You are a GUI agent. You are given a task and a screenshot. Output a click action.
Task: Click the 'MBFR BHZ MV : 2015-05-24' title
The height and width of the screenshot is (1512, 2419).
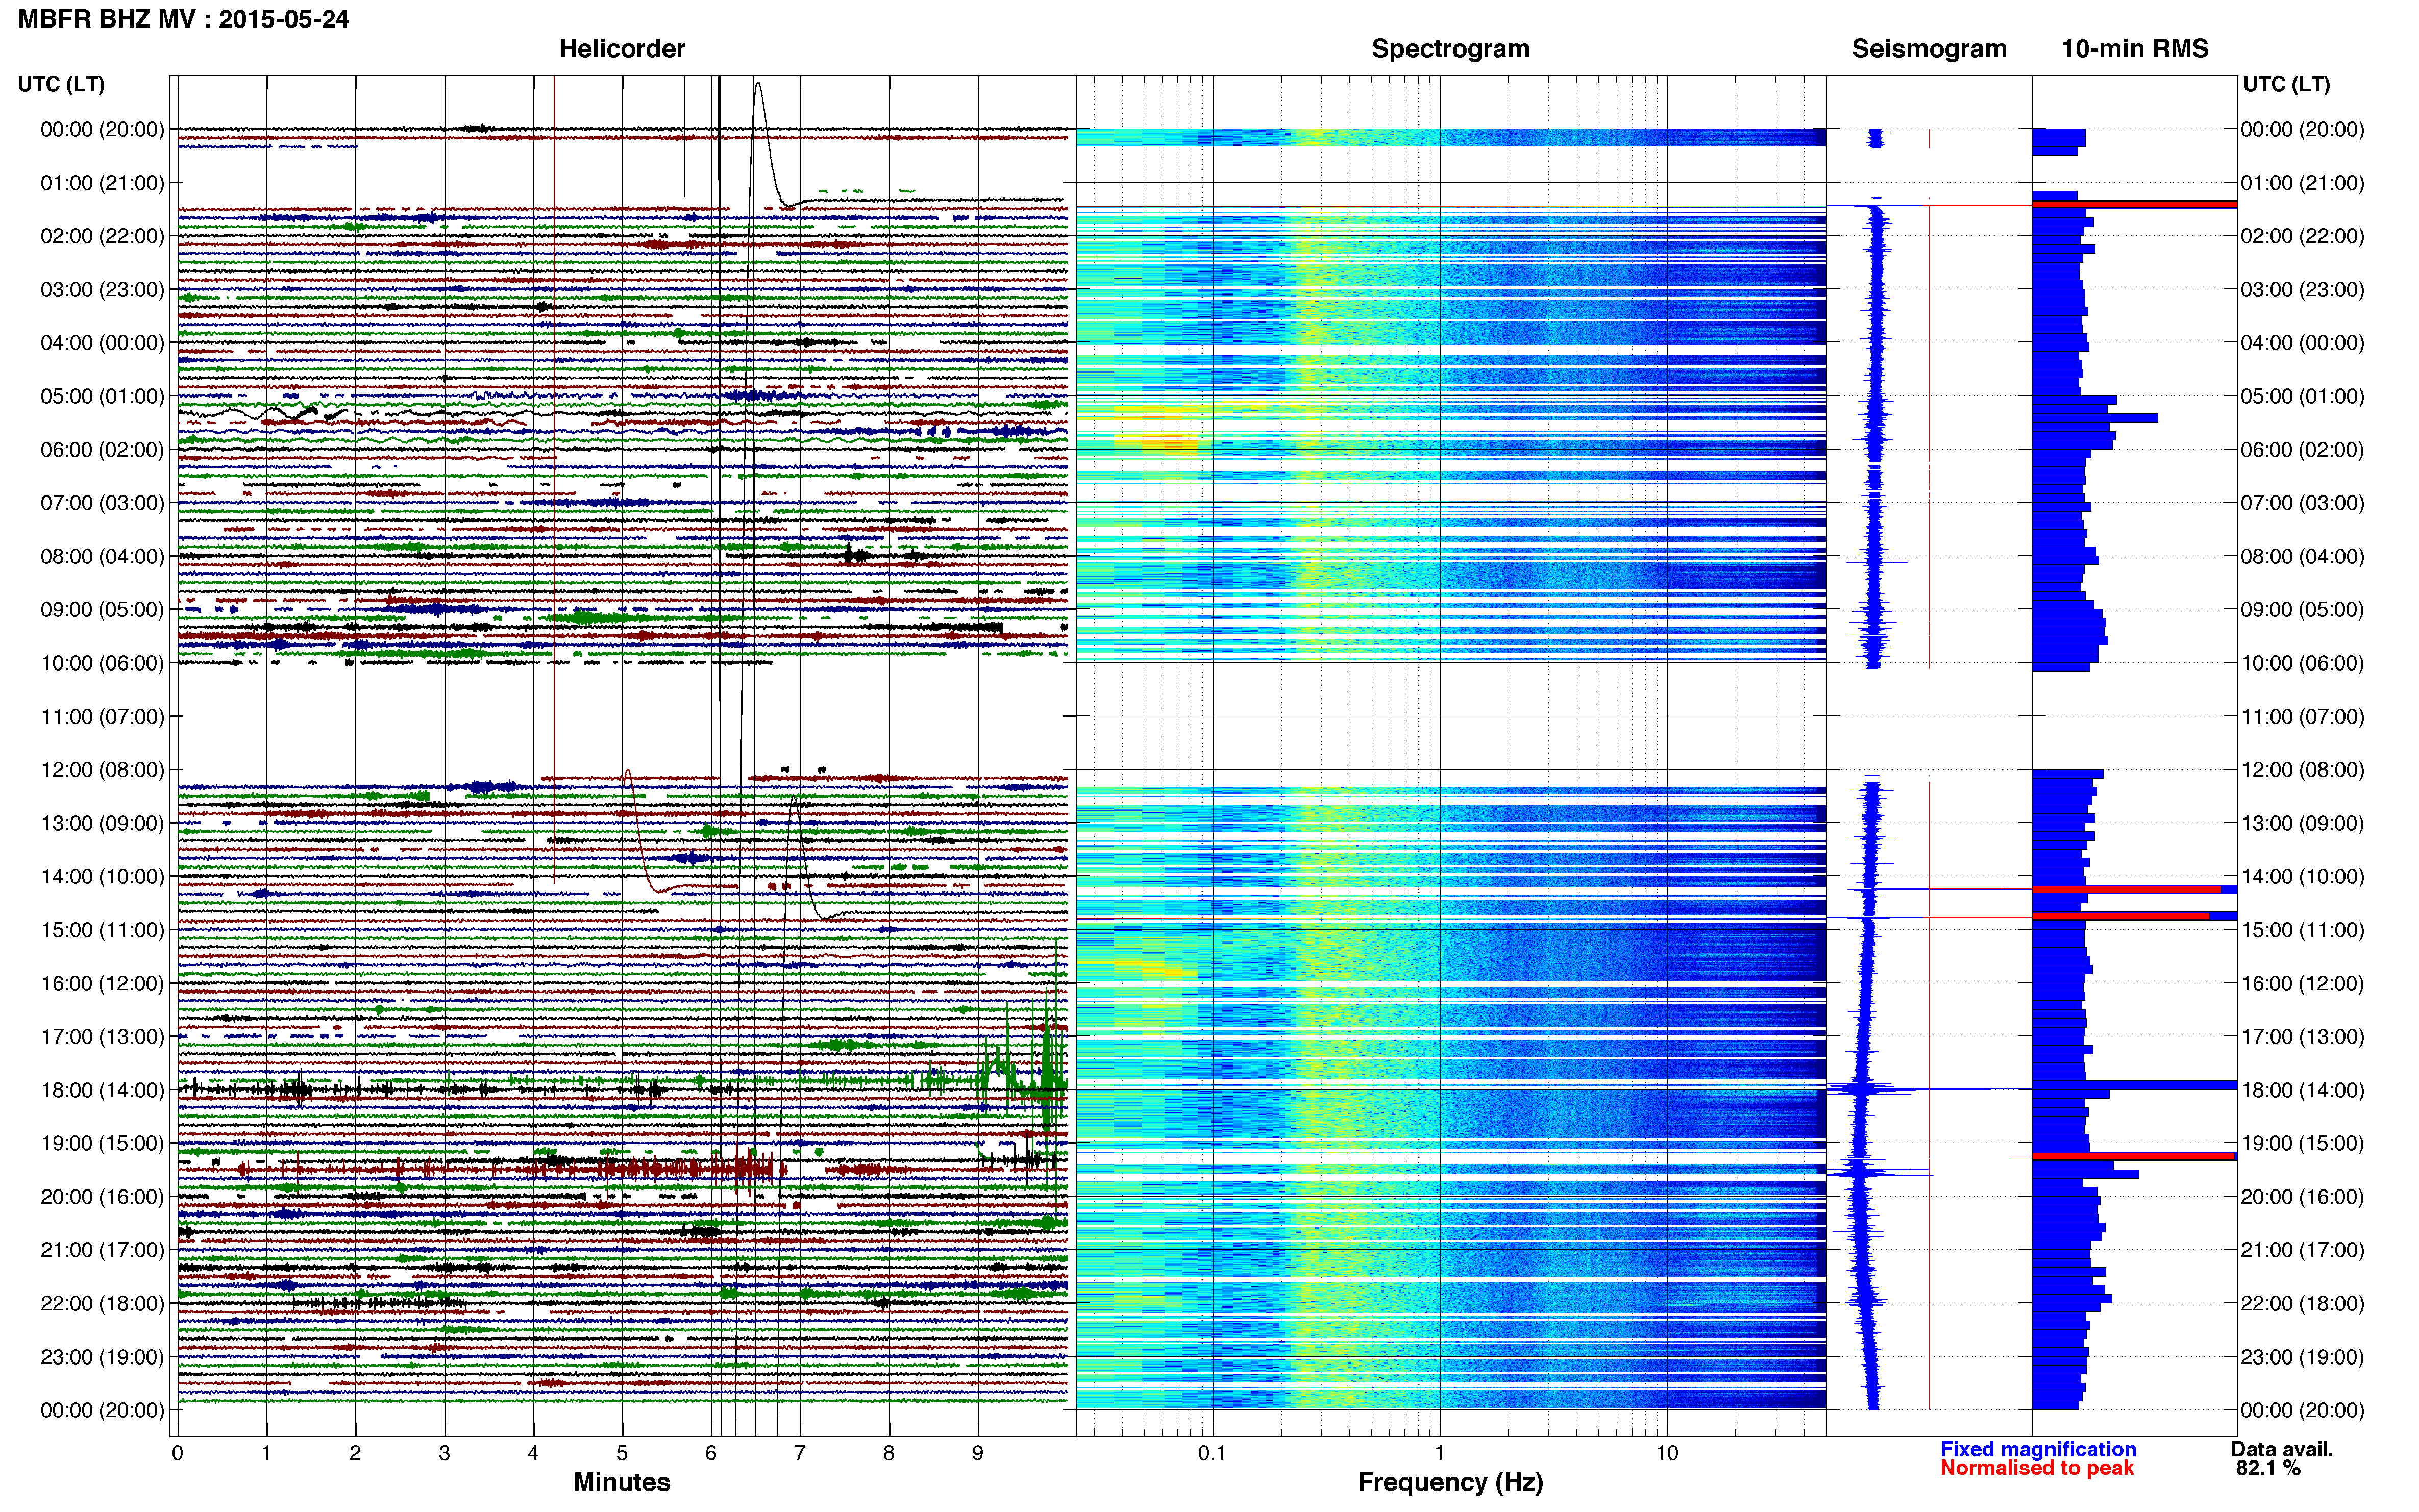(183, 19)
